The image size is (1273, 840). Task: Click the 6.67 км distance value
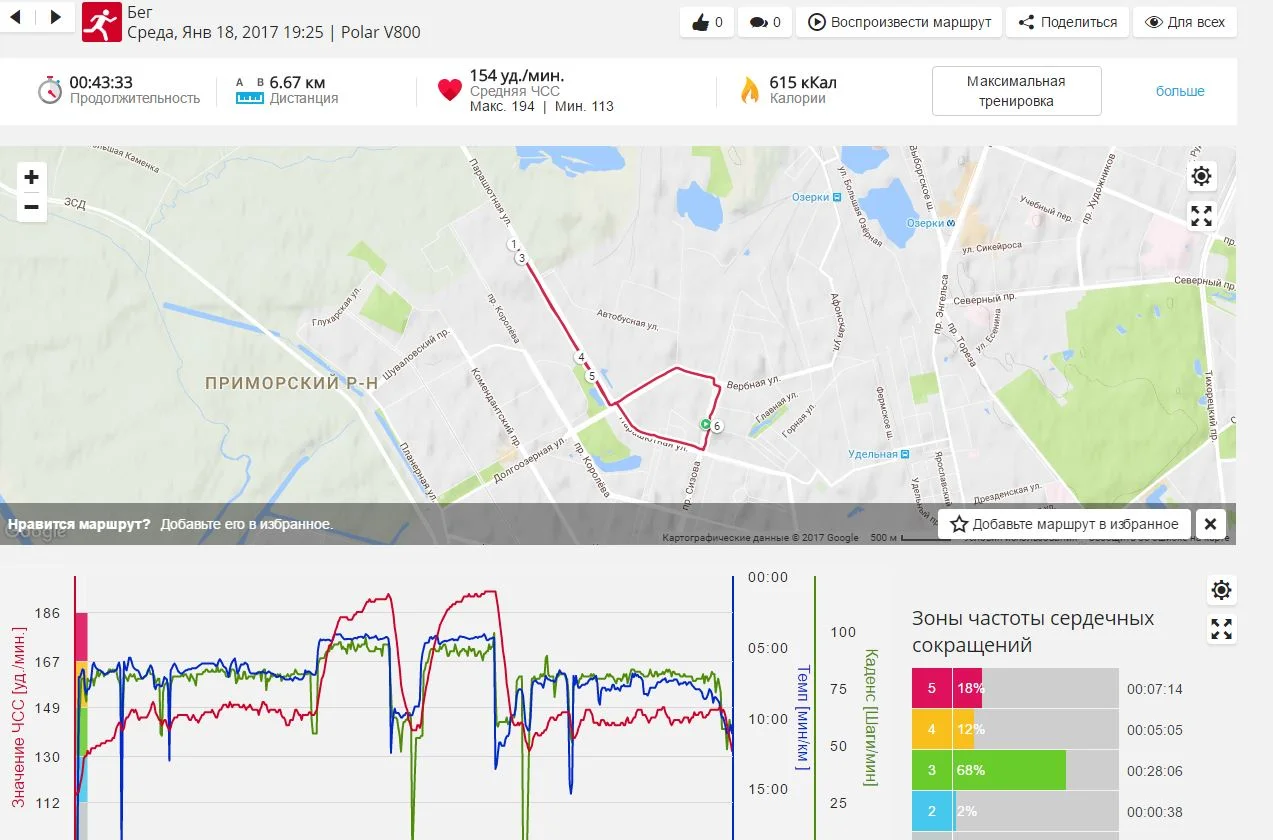point(298,82)
